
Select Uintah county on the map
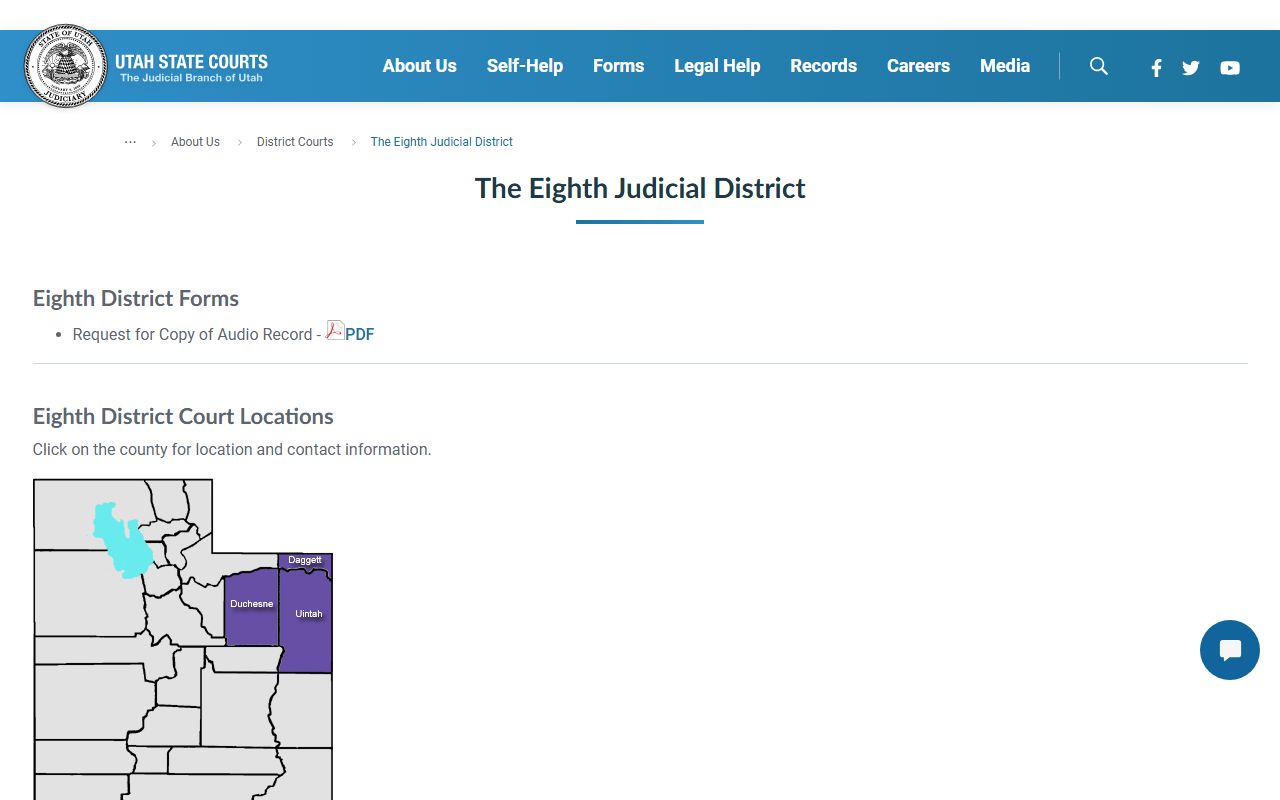[x=306, y=620]
